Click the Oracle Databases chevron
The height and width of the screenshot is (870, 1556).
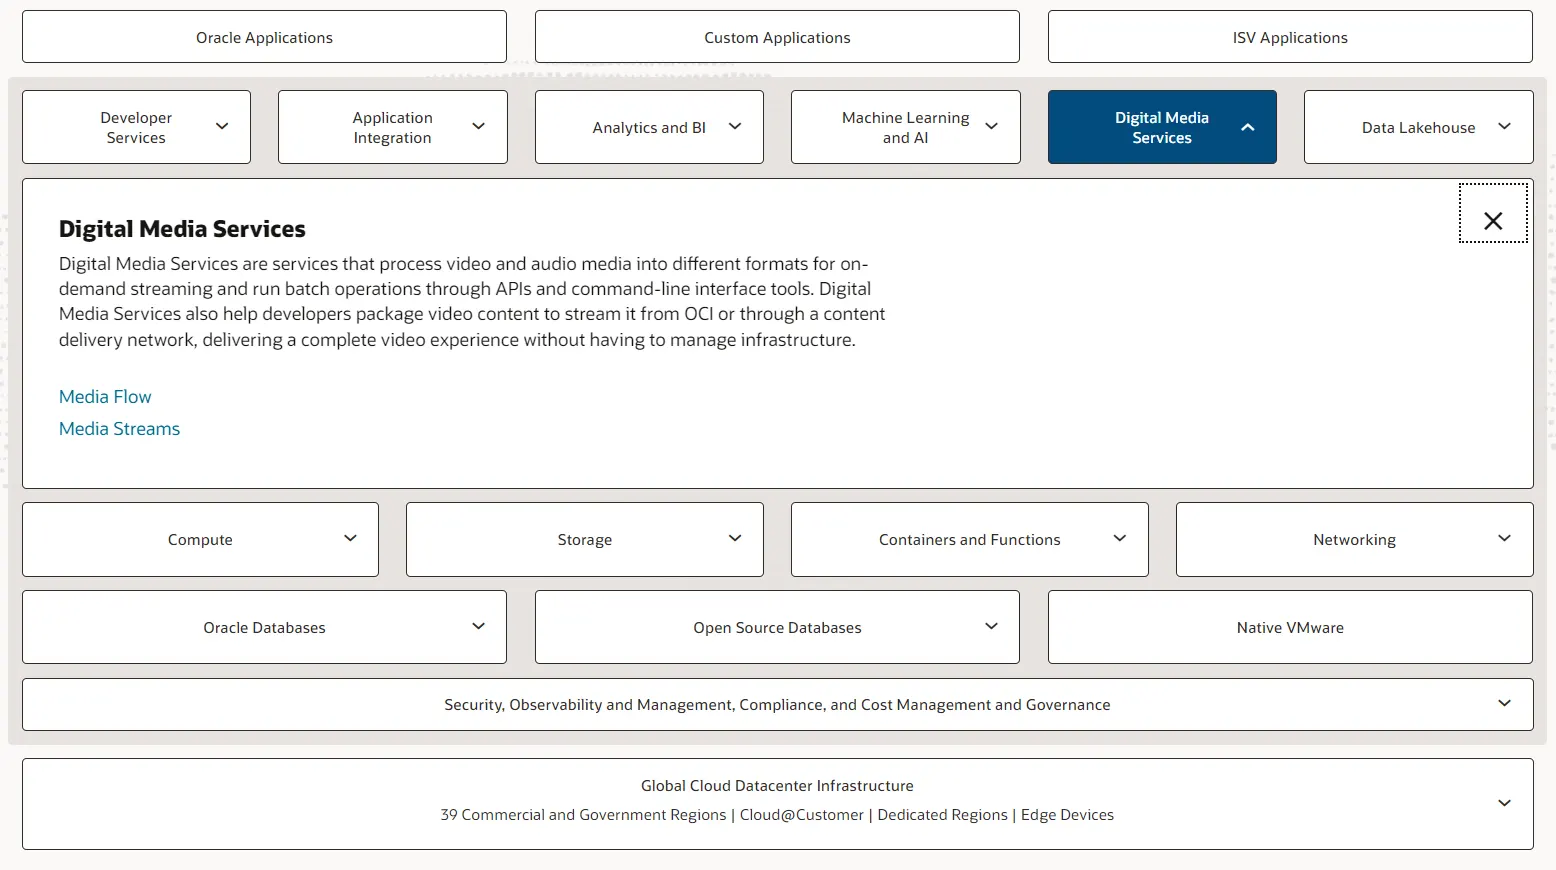478,627
